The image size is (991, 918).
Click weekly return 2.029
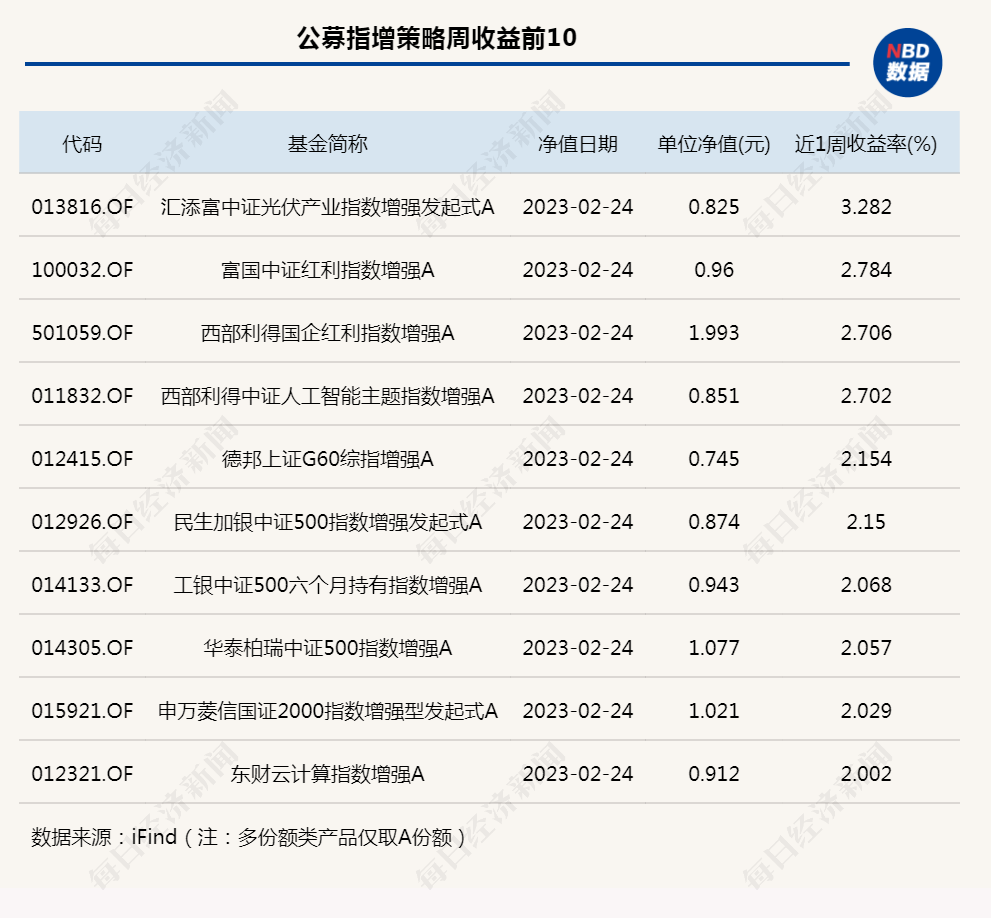coord(866,711)
